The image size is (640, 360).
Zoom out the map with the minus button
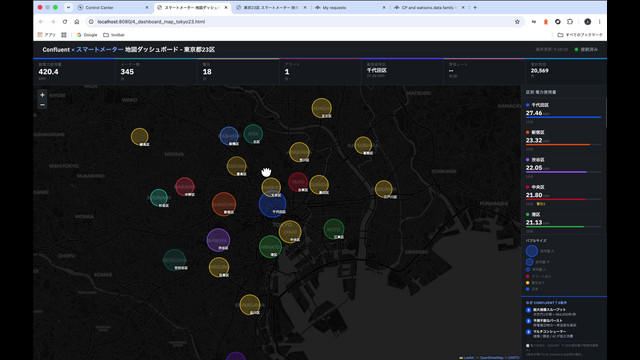click(x=42, y=105)
